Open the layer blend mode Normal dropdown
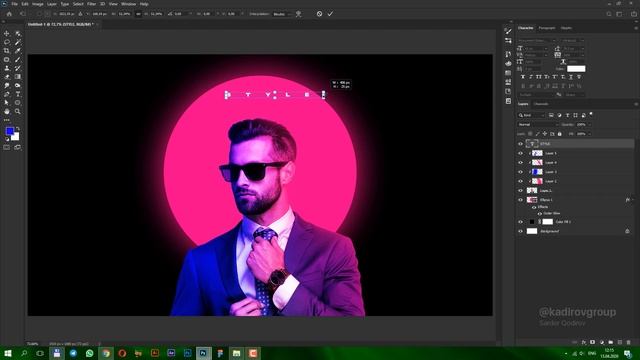The width and height of the screenshot is (640, 360). [x=538, y=124]
